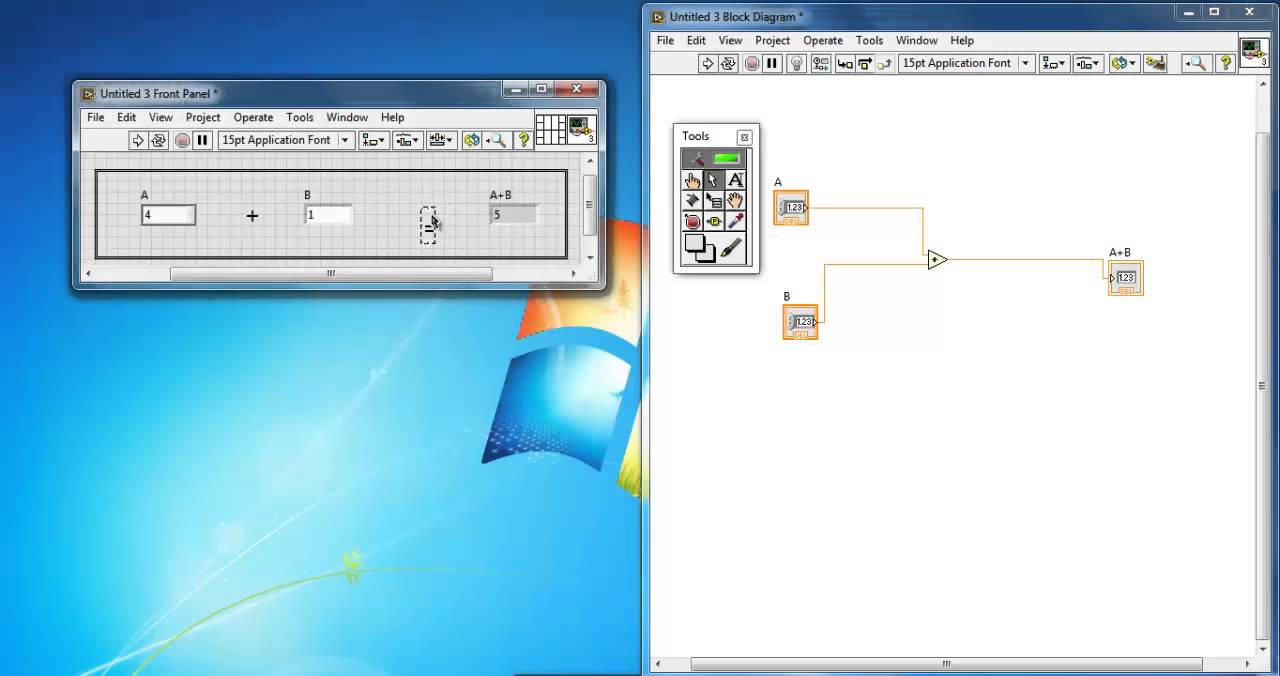Open Tools menu in Block Diagram window
1280x676 pixels.
[869, 41]
